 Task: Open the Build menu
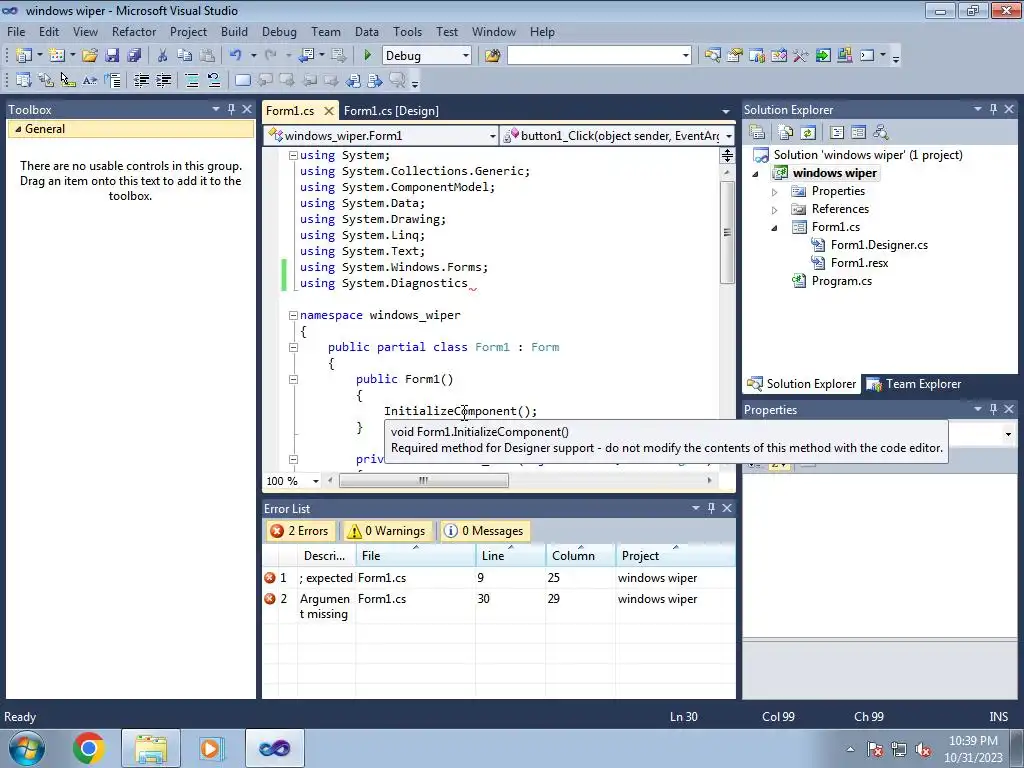(234, 31)
